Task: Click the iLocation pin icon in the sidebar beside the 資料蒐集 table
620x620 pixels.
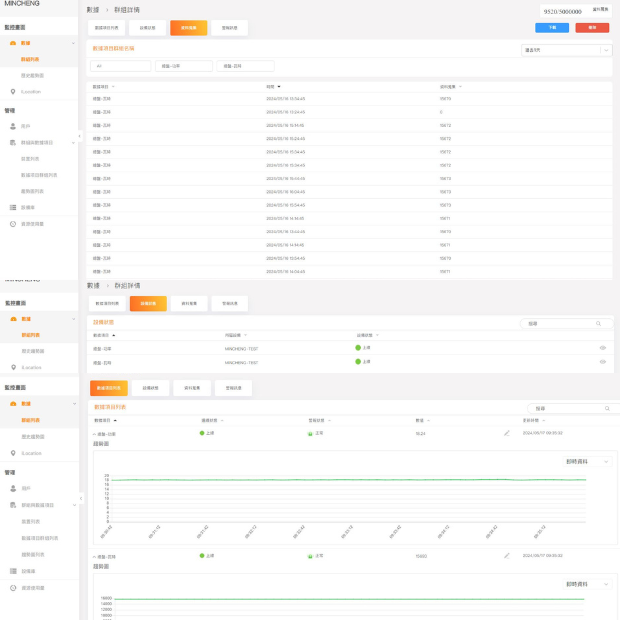Action: [x=13, y=92]
